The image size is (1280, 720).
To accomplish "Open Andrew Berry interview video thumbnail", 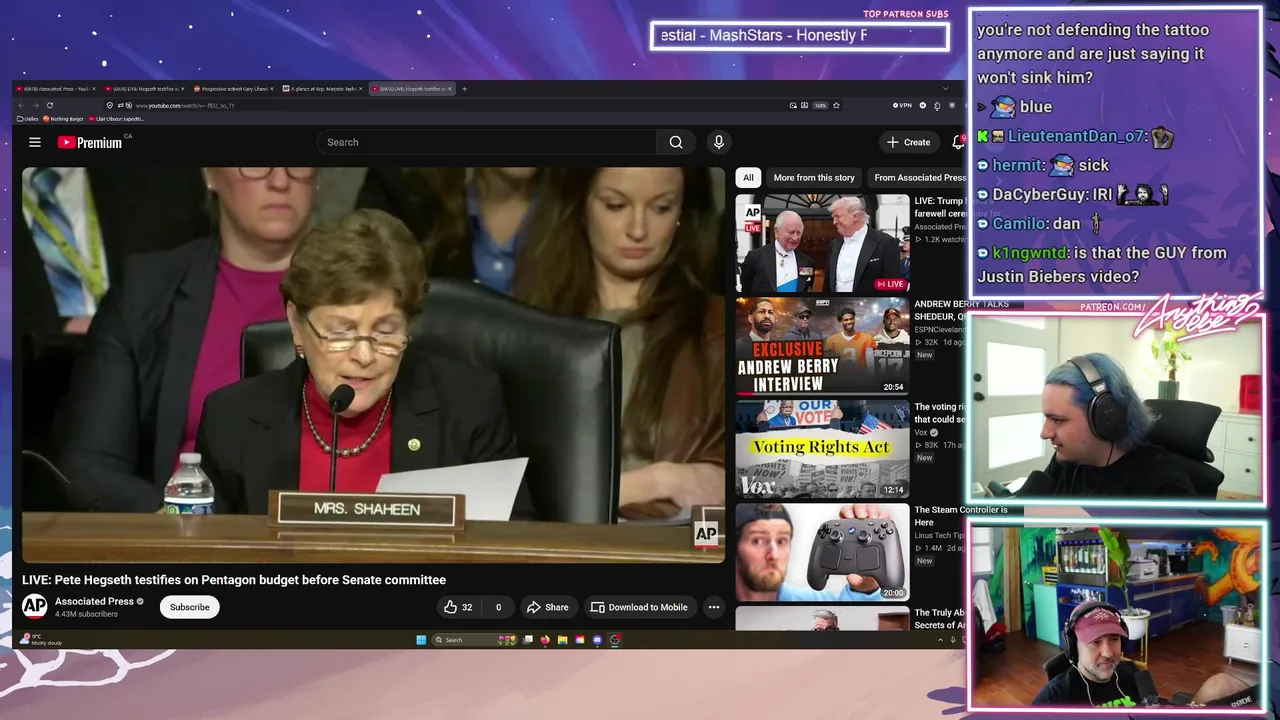I will [x=822, y=346].
